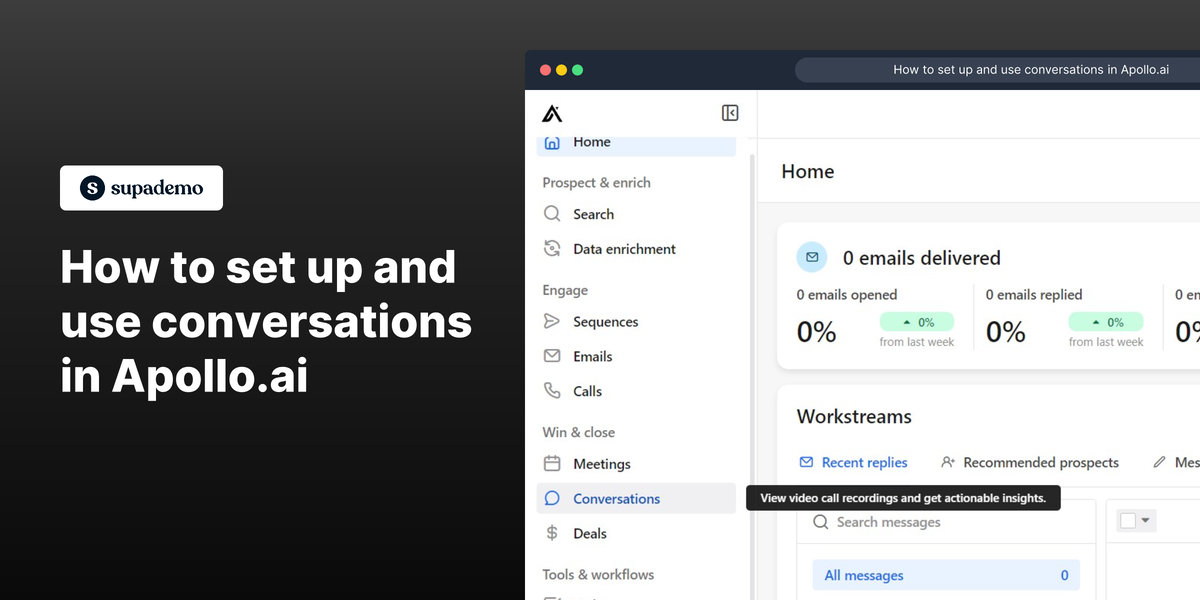Switch to Recommended prospects tab

tap(1030, 462)
